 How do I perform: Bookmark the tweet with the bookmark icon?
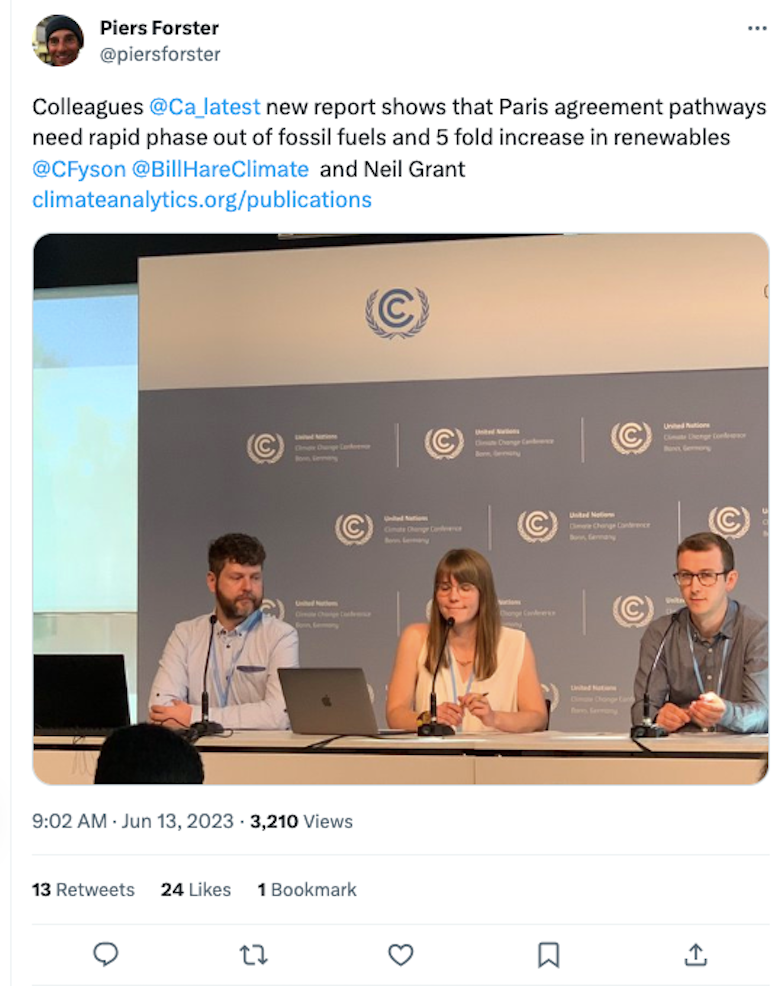(549, 955)
